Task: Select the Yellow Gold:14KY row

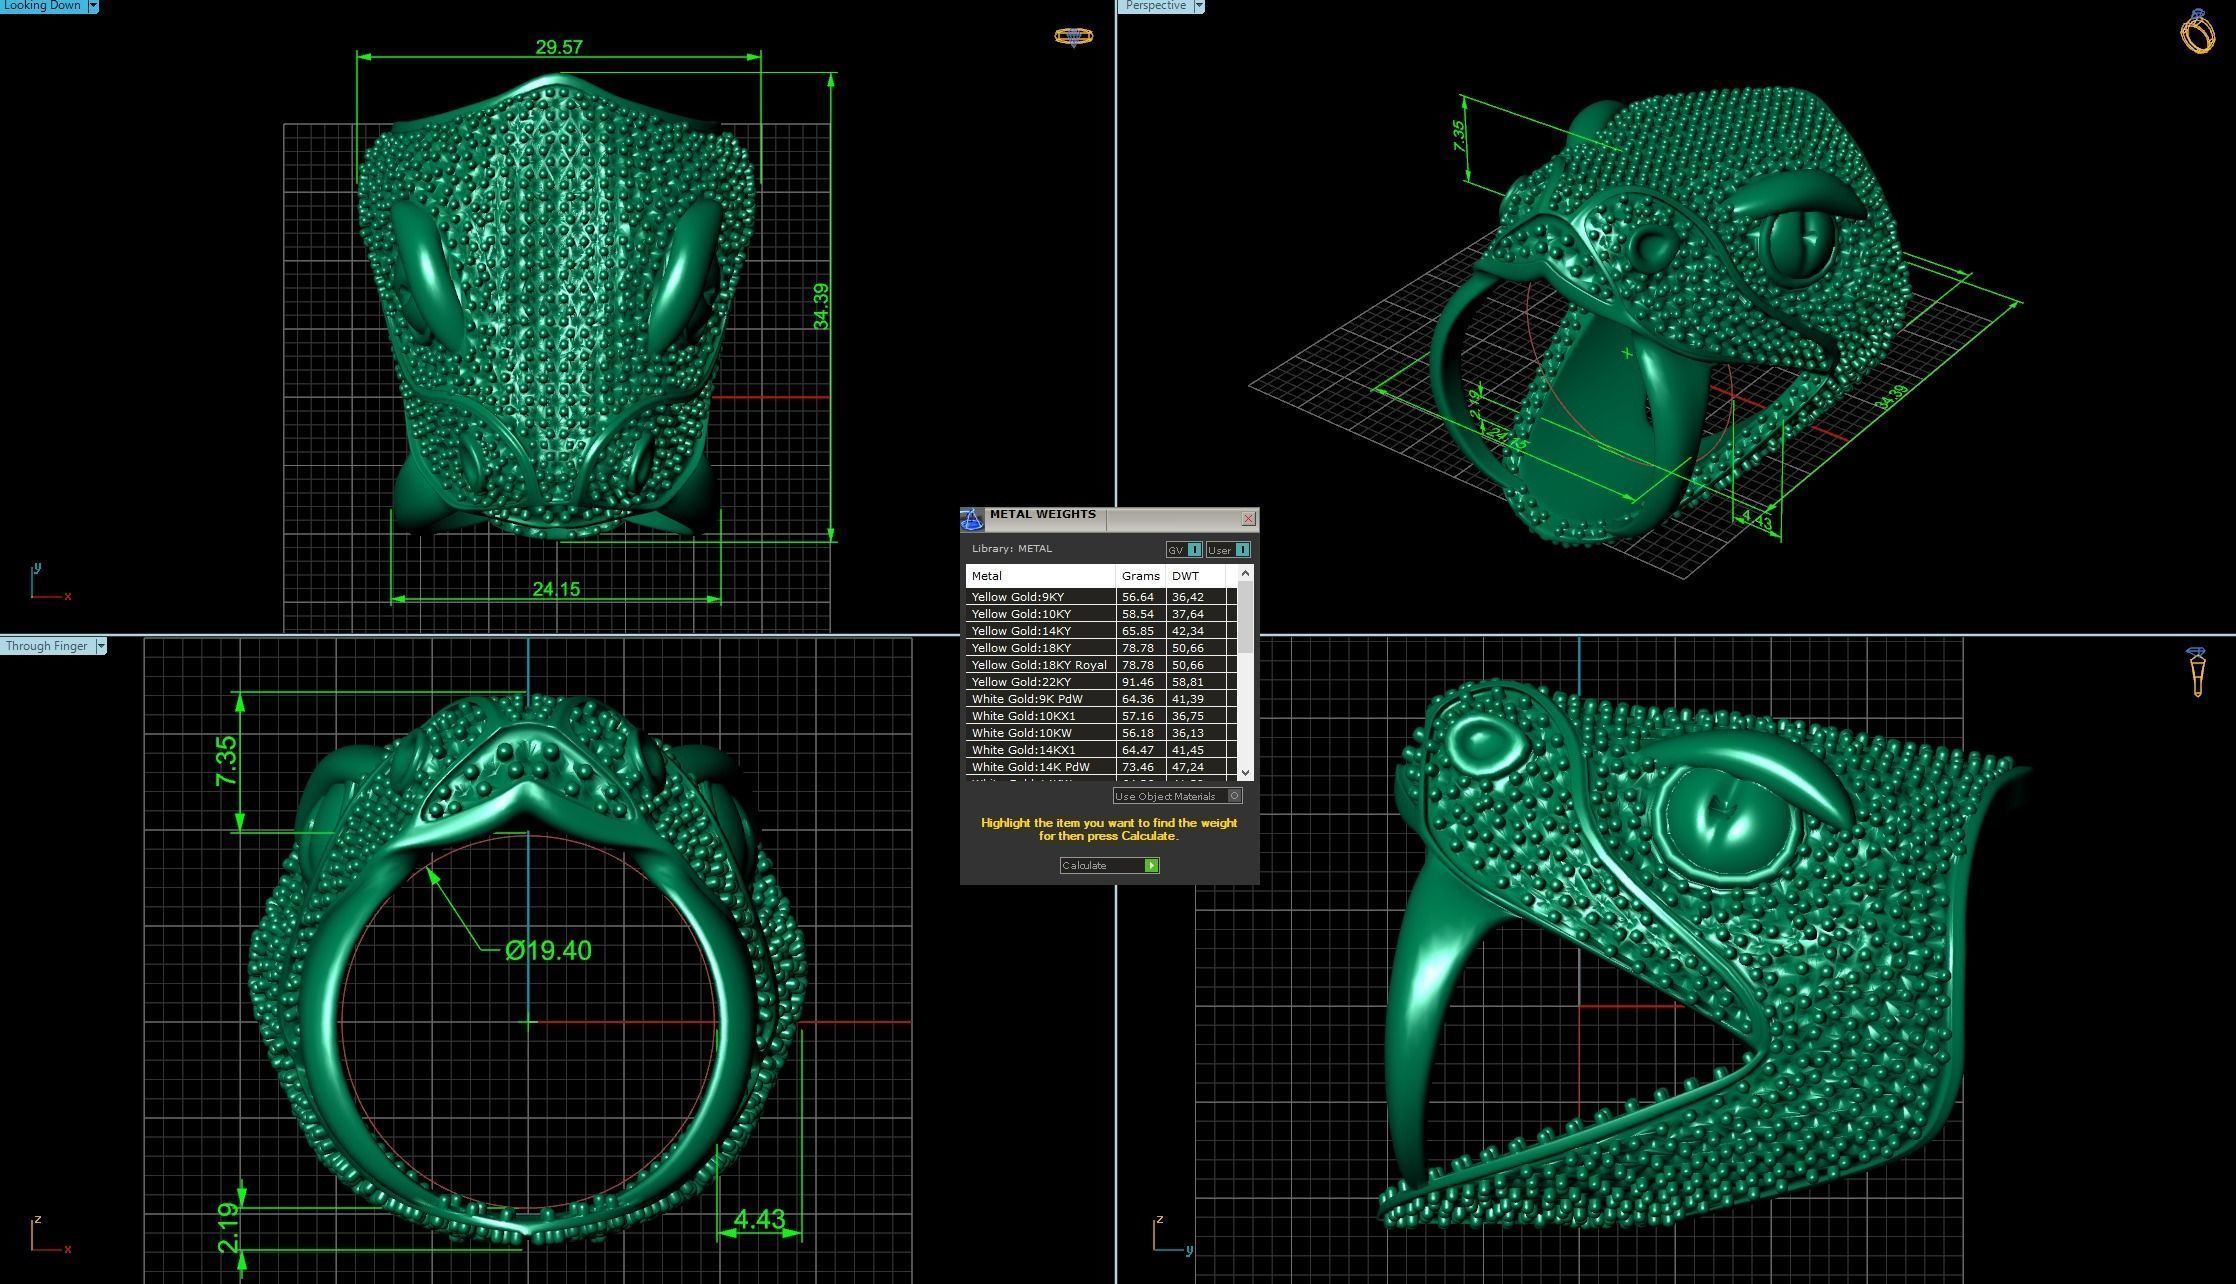Action: [1101, 631]
